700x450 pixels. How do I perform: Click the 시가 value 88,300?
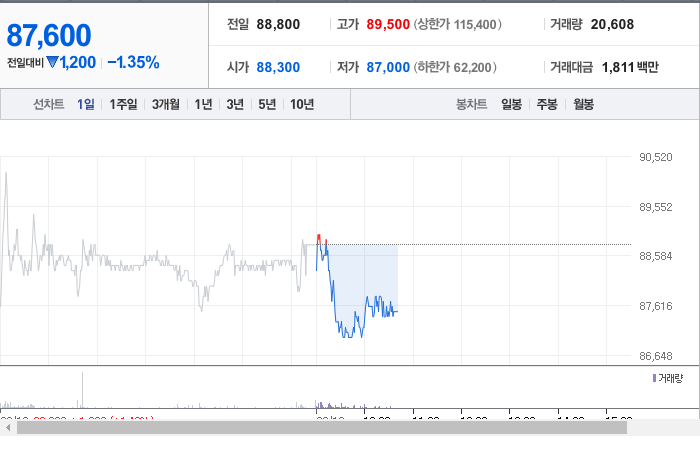click(278, 67)
